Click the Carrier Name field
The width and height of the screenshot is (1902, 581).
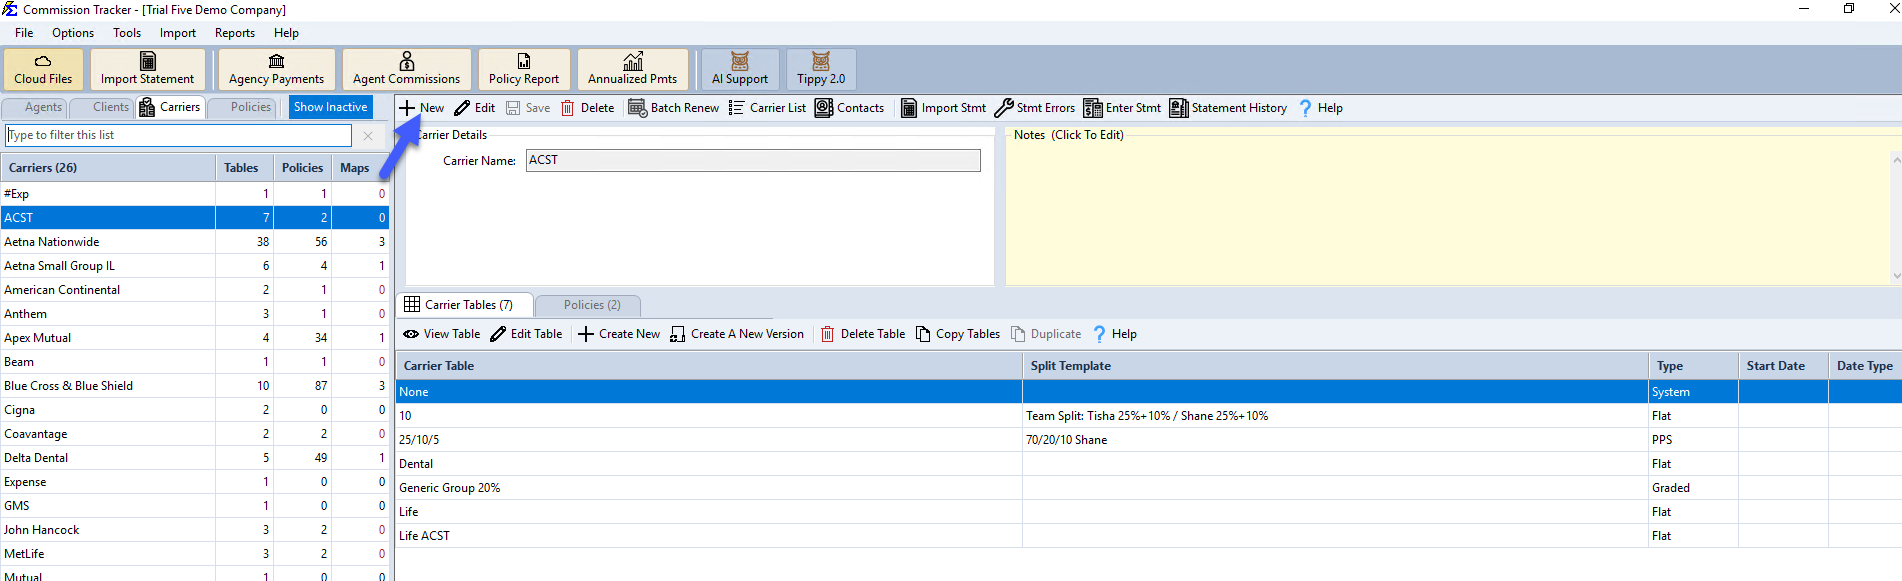[x=753, y=160]
